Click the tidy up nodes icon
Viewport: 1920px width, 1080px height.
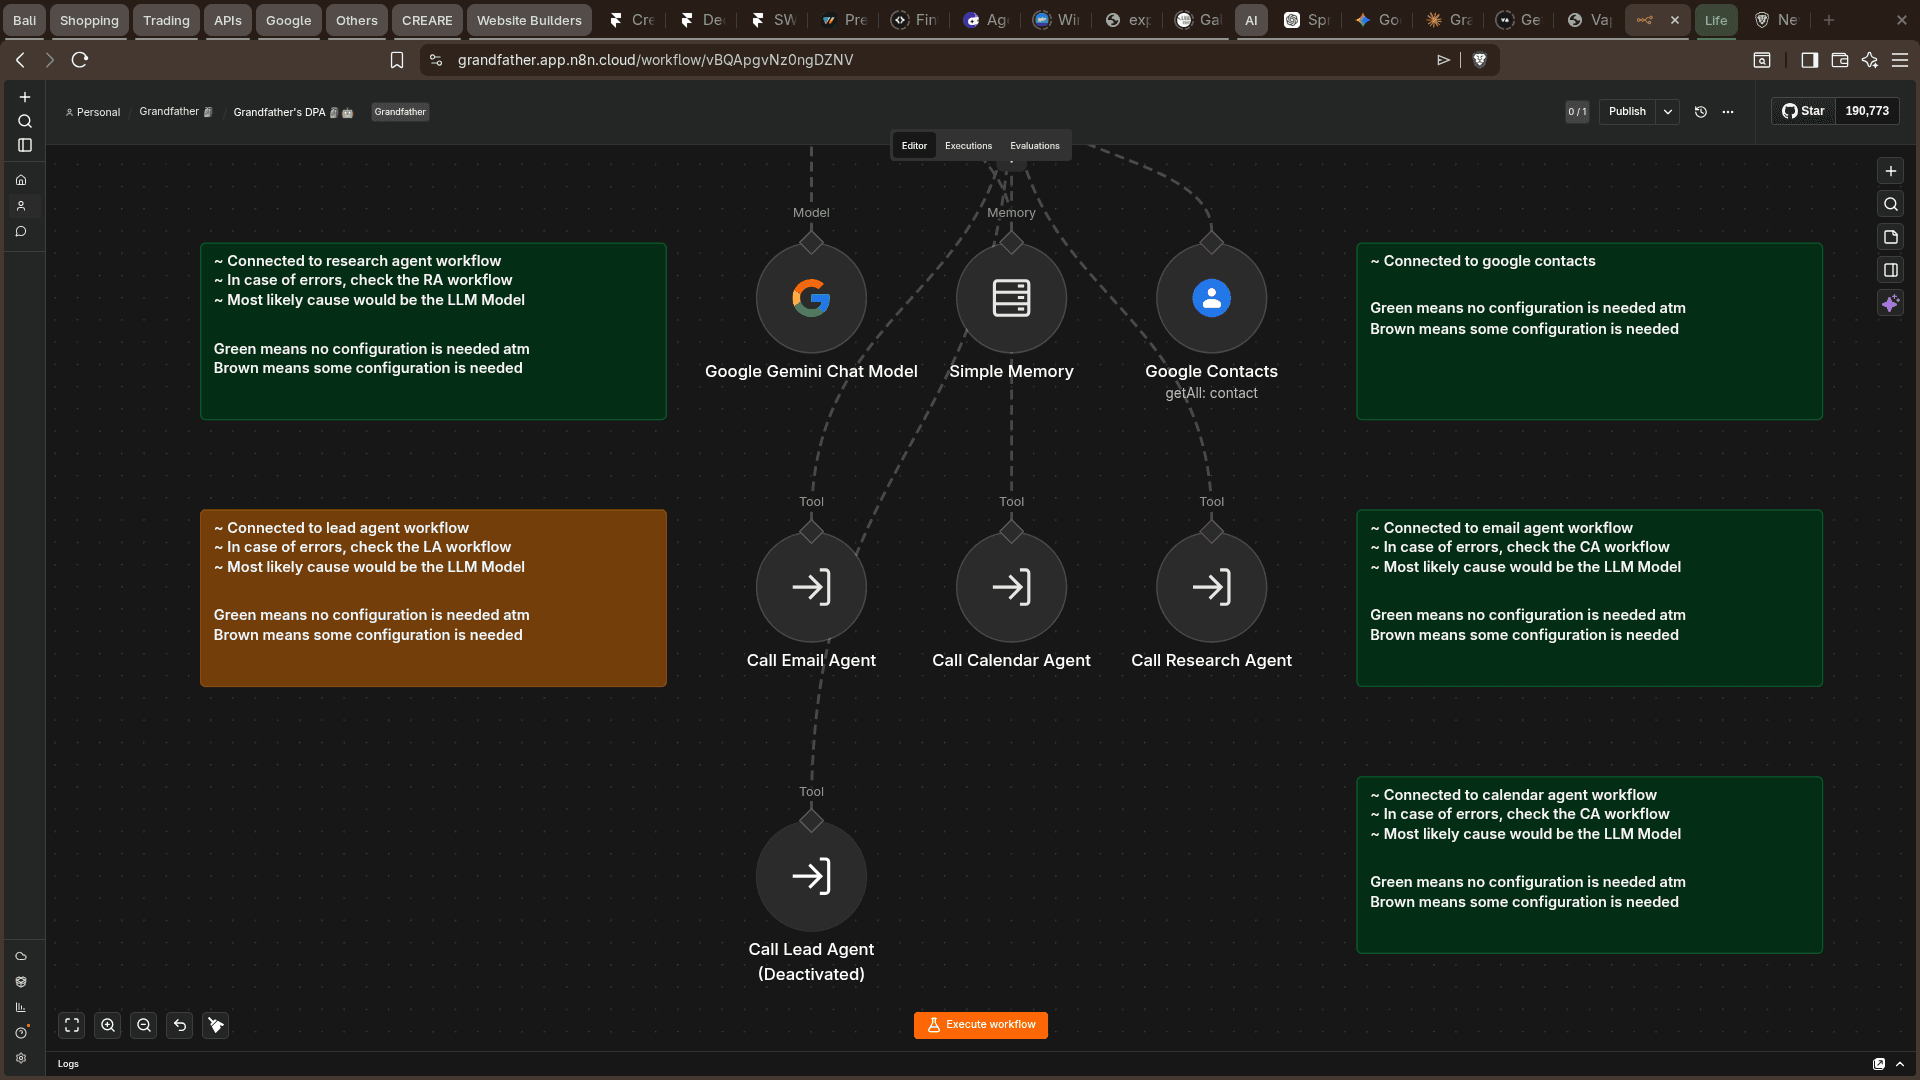click(216, 1025)
